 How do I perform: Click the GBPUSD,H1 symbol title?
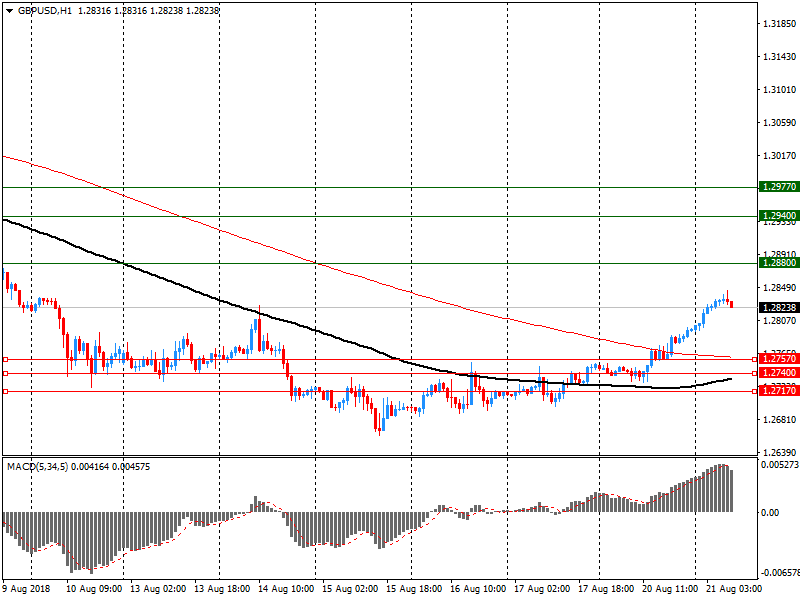[x=44, y=11]
